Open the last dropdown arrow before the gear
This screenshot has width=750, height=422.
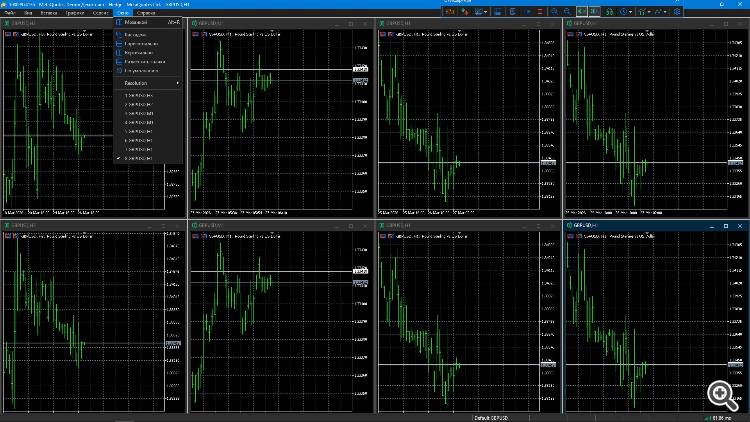(665, 12)
